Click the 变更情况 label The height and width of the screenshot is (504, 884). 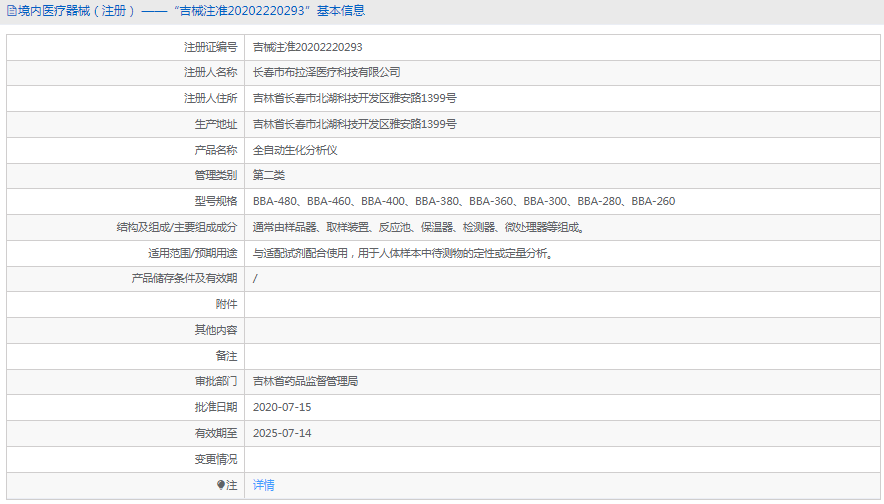[216, 459]
